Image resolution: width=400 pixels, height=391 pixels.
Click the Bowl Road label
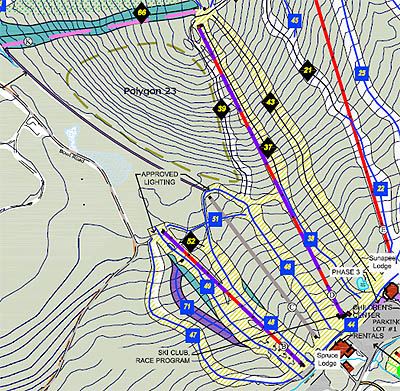(73, 157)
